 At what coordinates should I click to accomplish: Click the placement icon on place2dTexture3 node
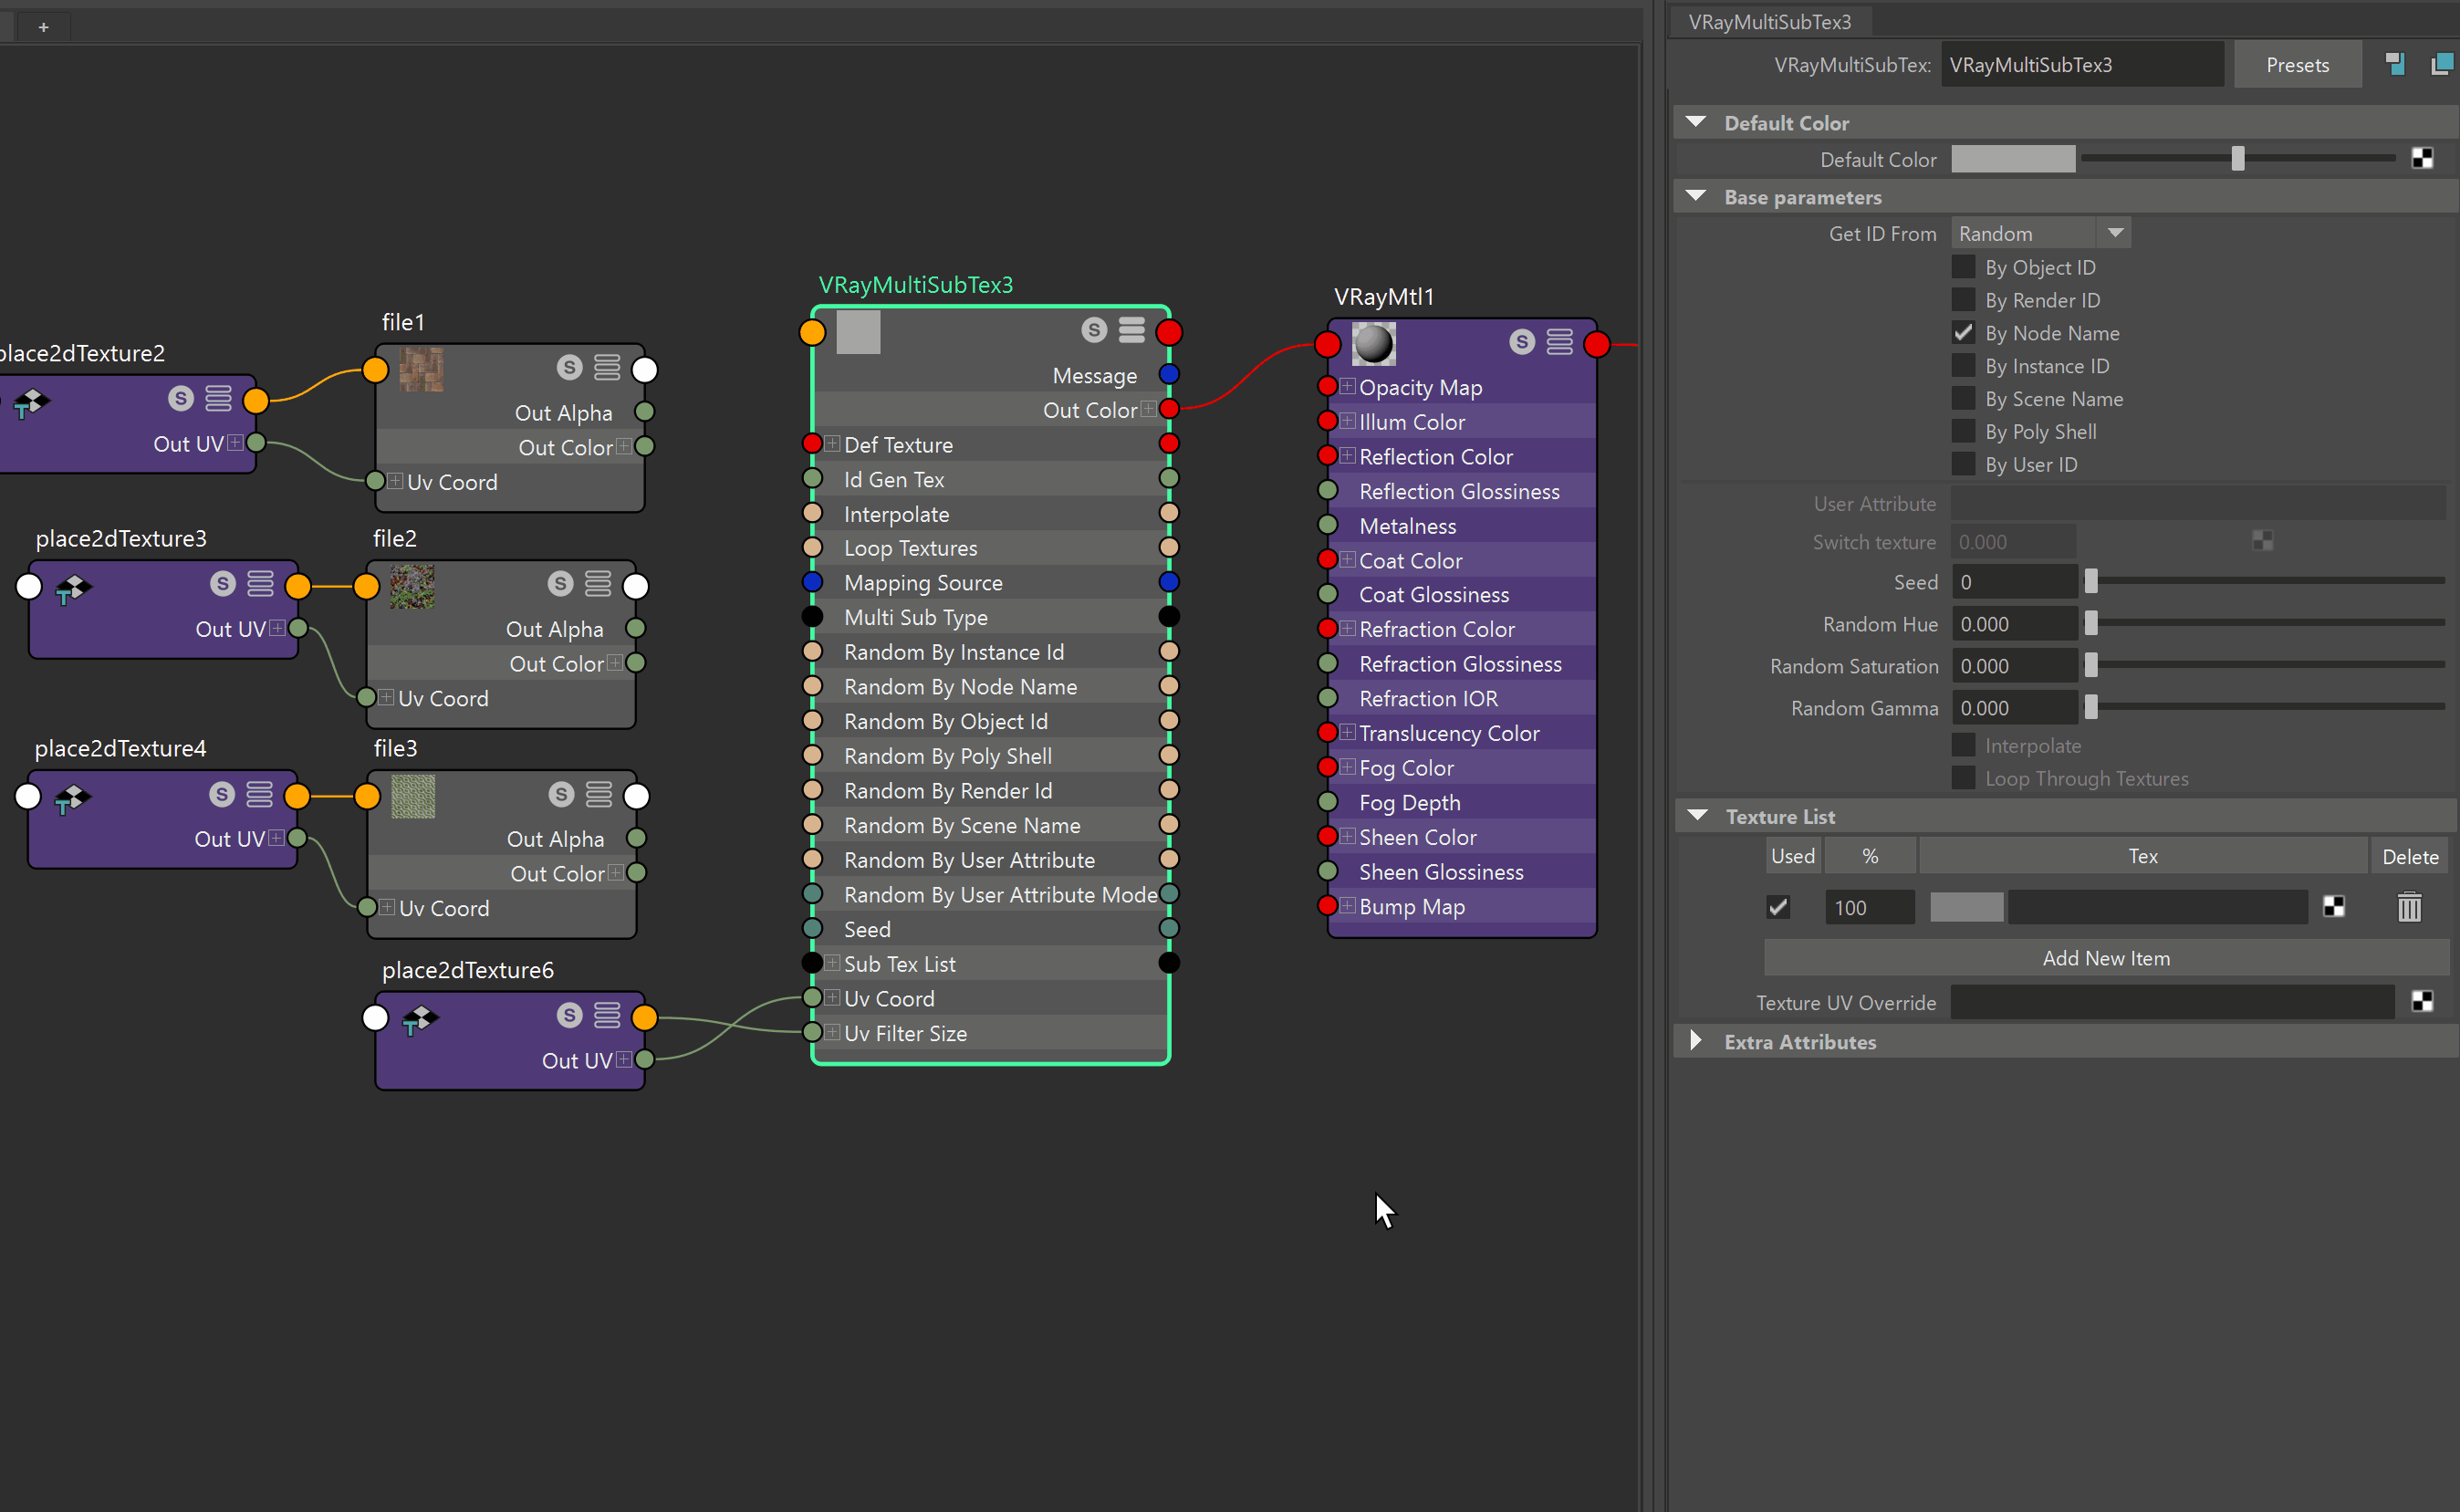click(73, 588)
